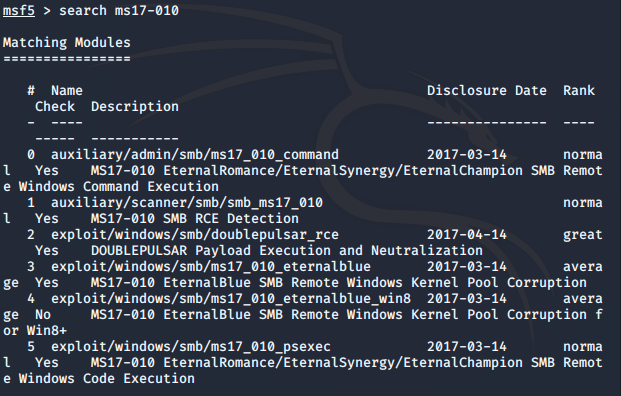Click the 'Description' column header
The height and width of the screenshot is (396, 621).
tap(135, 107)
